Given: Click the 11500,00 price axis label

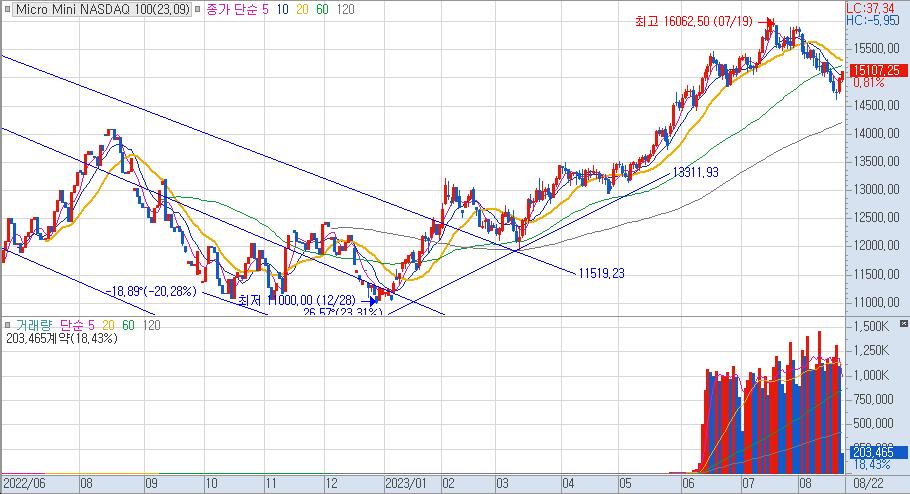Looking at the screenshot, I should pos(876,274).
